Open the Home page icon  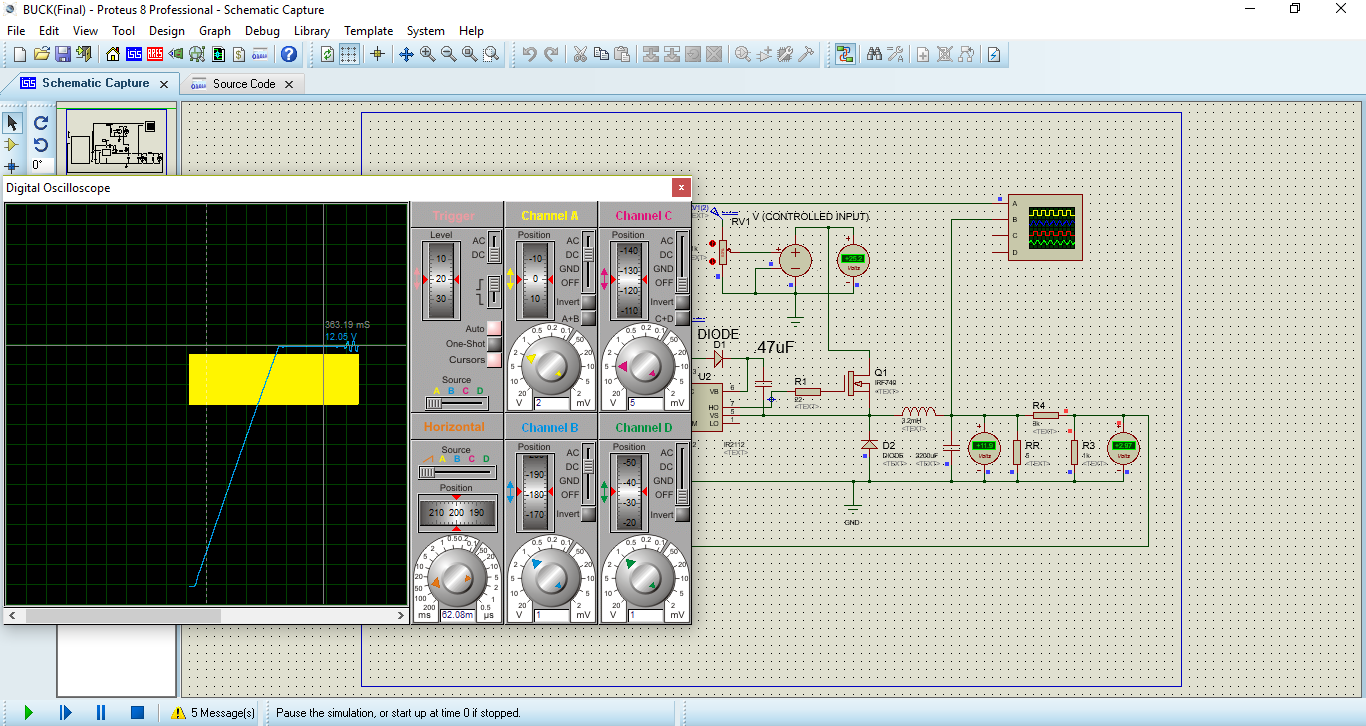click(112, 54)
